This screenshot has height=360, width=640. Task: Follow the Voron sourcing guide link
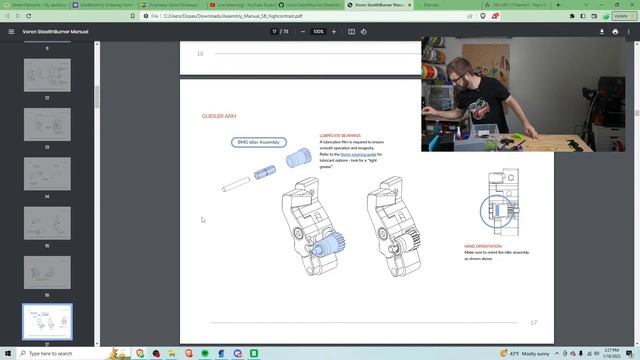358,154
